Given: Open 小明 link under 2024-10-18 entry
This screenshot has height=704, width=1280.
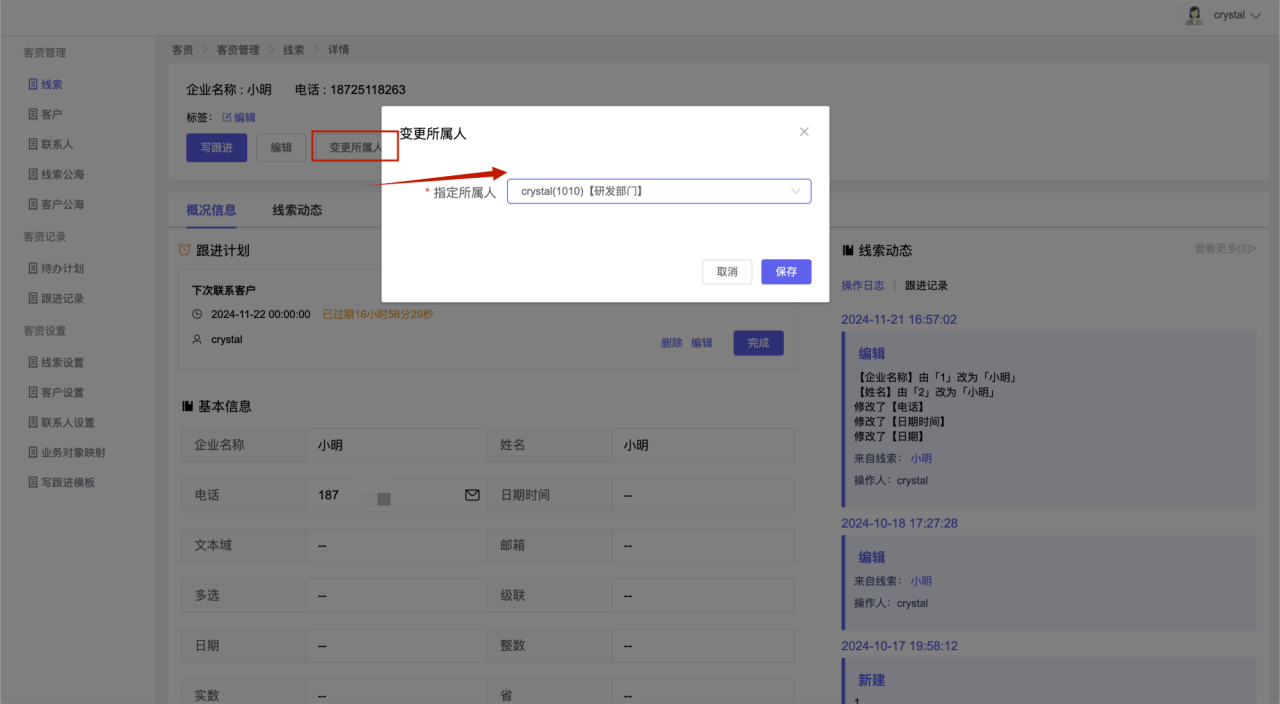Looking at the screenshot, I should (921, 580).
